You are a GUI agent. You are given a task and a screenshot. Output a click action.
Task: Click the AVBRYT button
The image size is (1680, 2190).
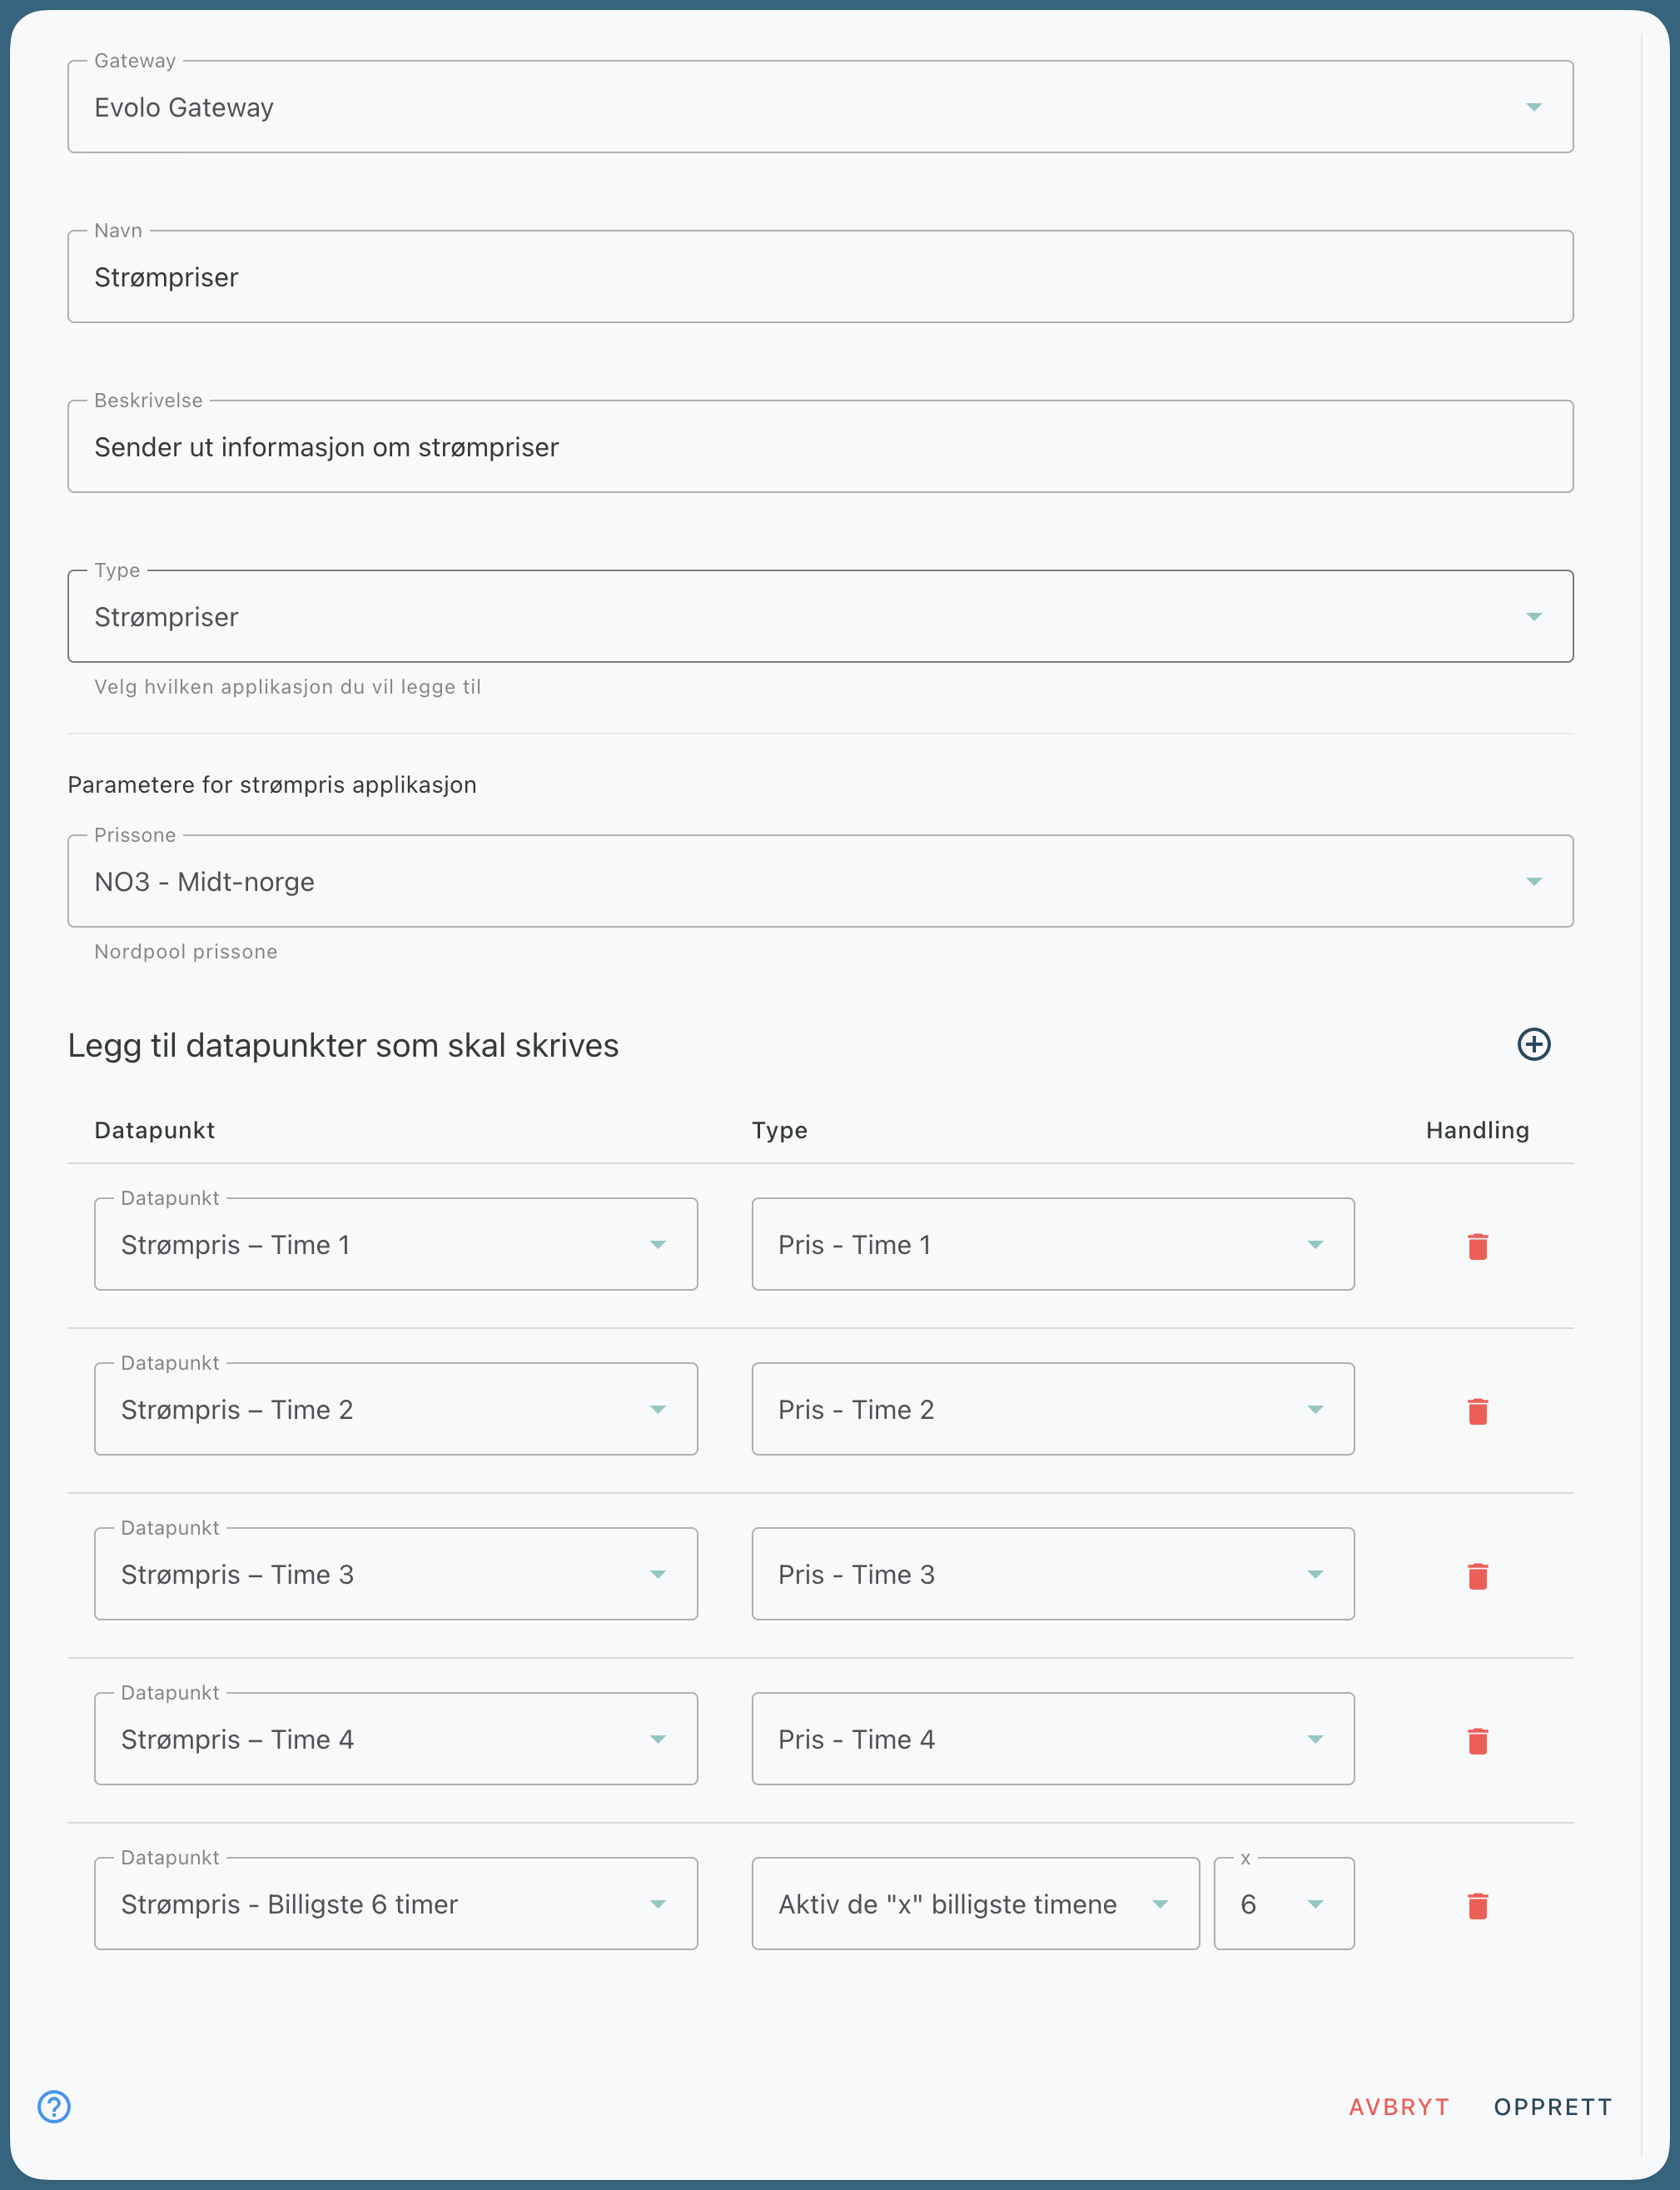[1398, 2107]
